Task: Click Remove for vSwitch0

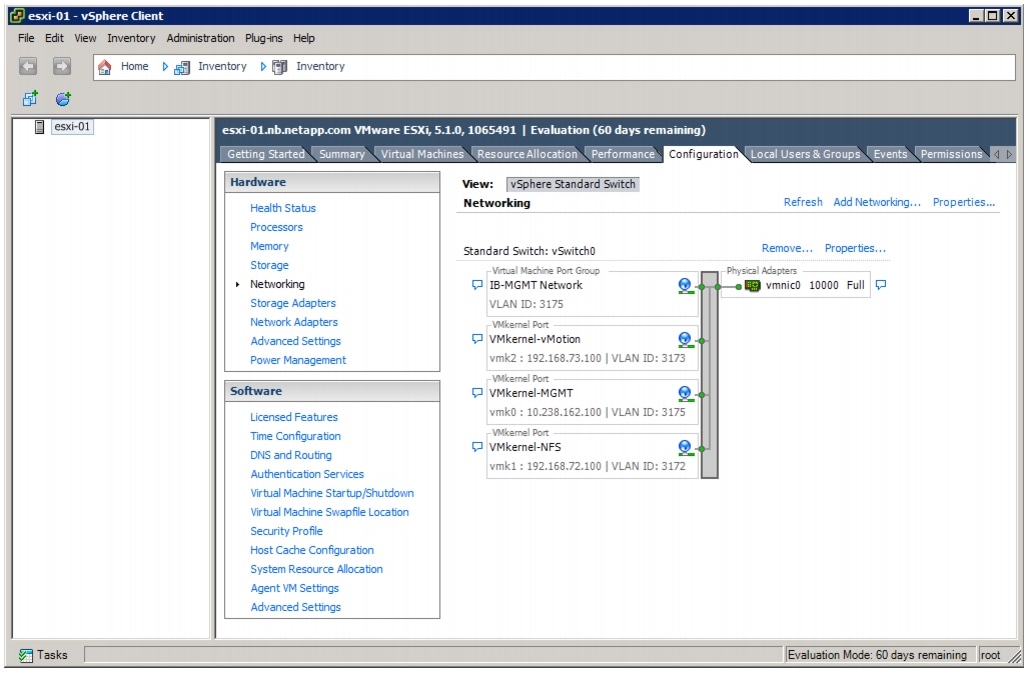Action: [787, 248]
